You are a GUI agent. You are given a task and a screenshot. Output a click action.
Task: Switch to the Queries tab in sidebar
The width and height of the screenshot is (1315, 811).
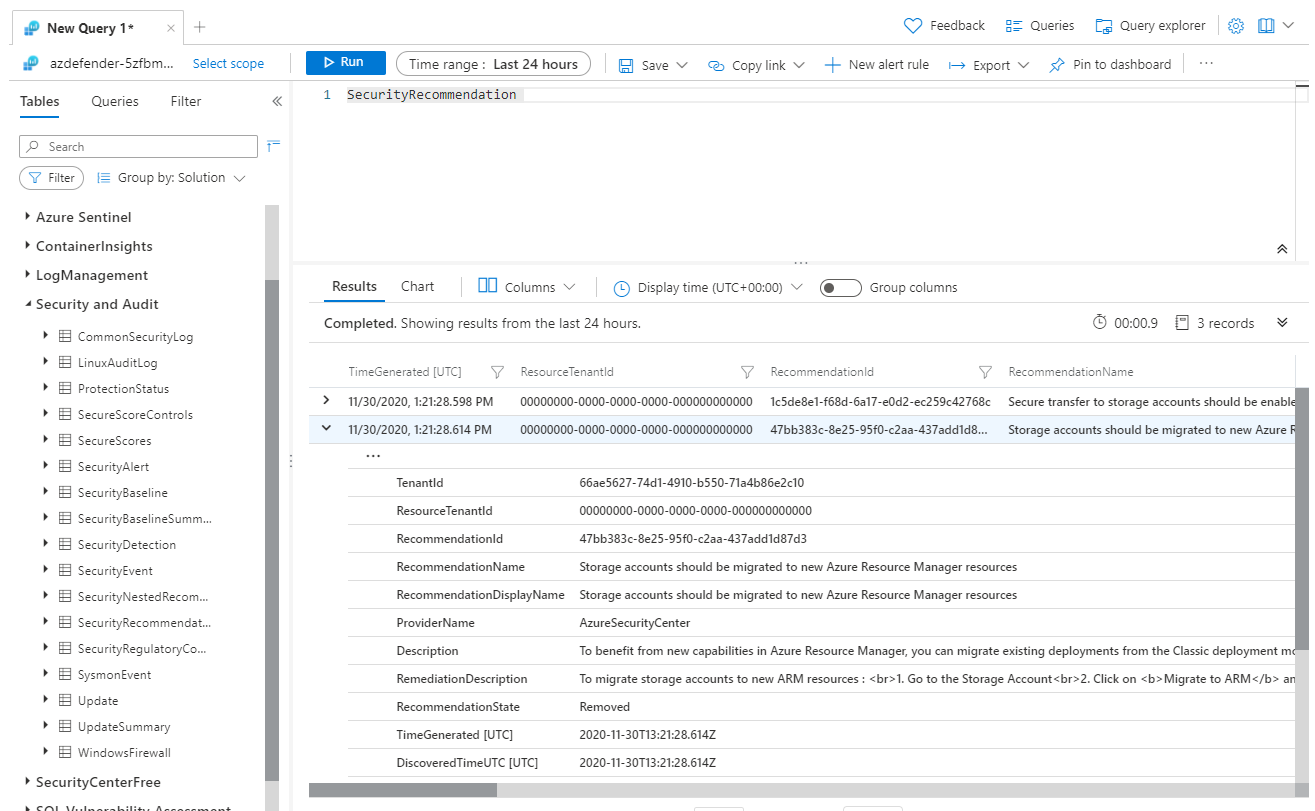point(115,102)
